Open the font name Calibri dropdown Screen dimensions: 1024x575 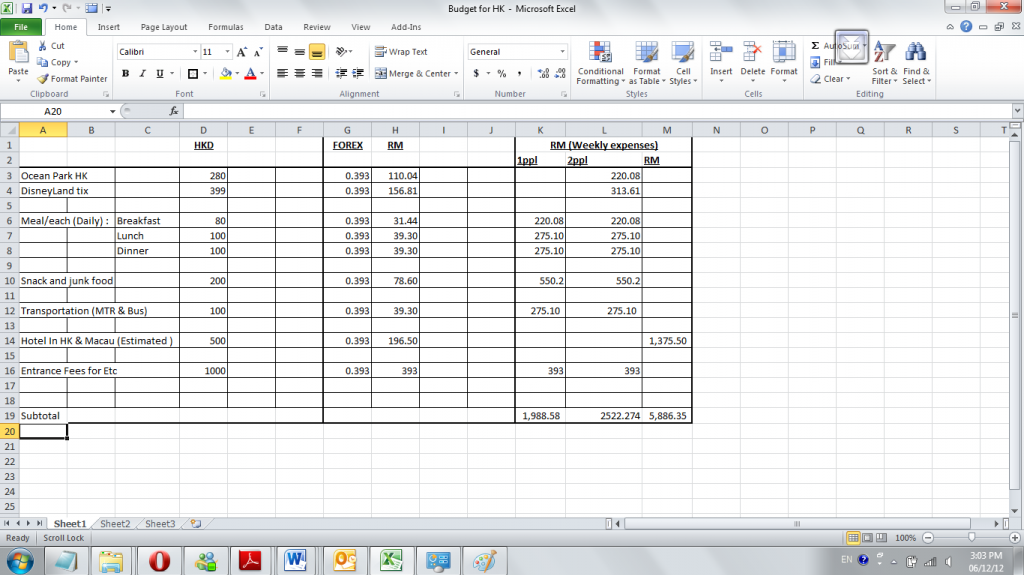[x=195, y=51]
